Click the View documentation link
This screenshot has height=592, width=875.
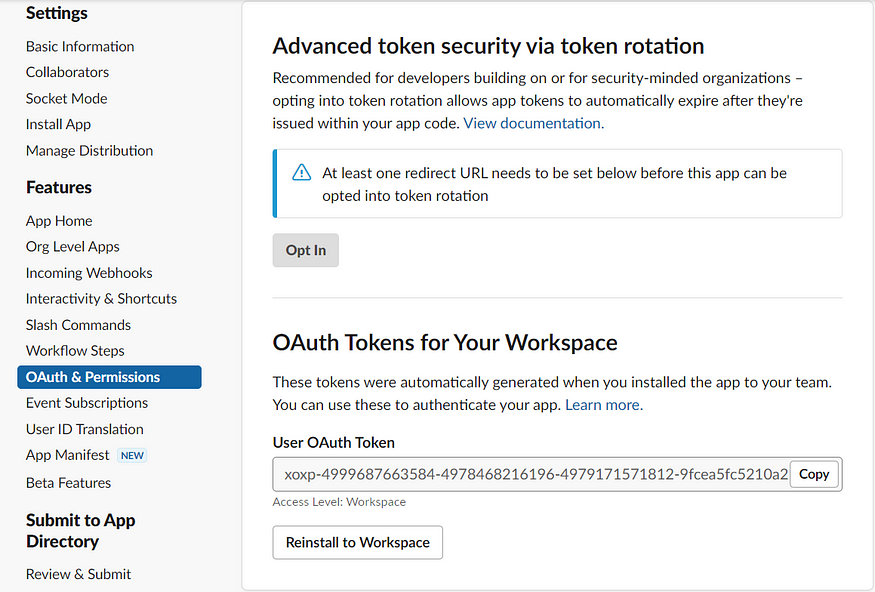click(533, 123)
